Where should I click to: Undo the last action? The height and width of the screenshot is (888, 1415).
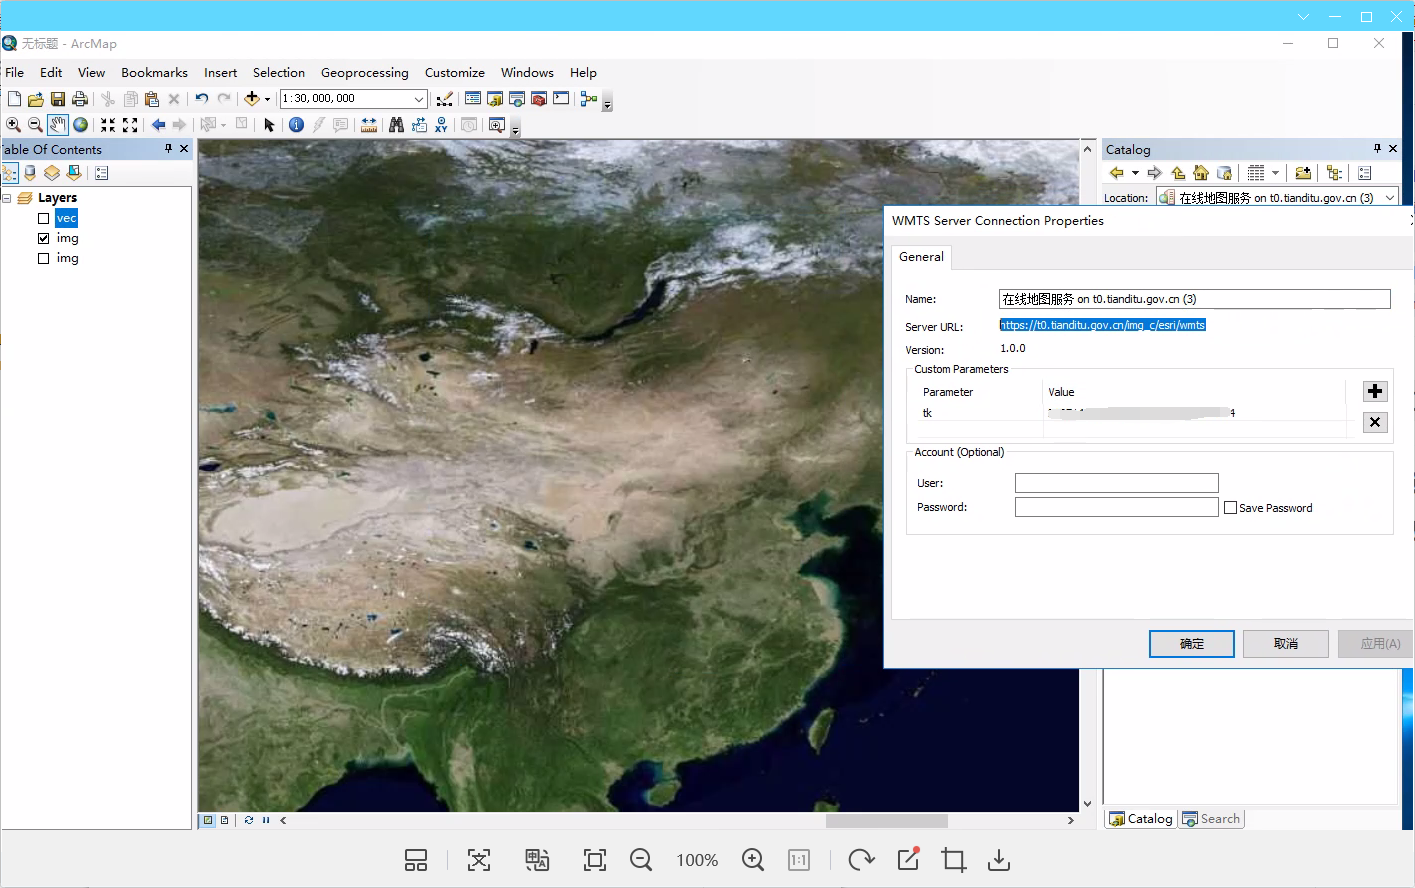[x=202, y=99]
